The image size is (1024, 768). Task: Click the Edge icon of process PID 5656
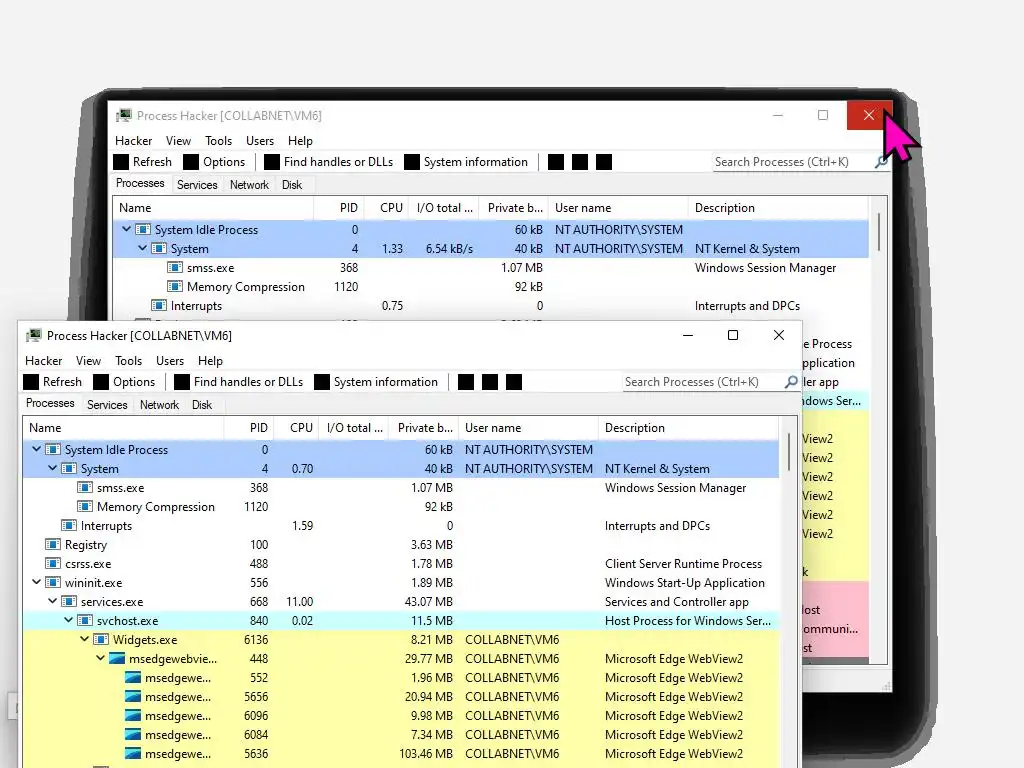(133, 697)
